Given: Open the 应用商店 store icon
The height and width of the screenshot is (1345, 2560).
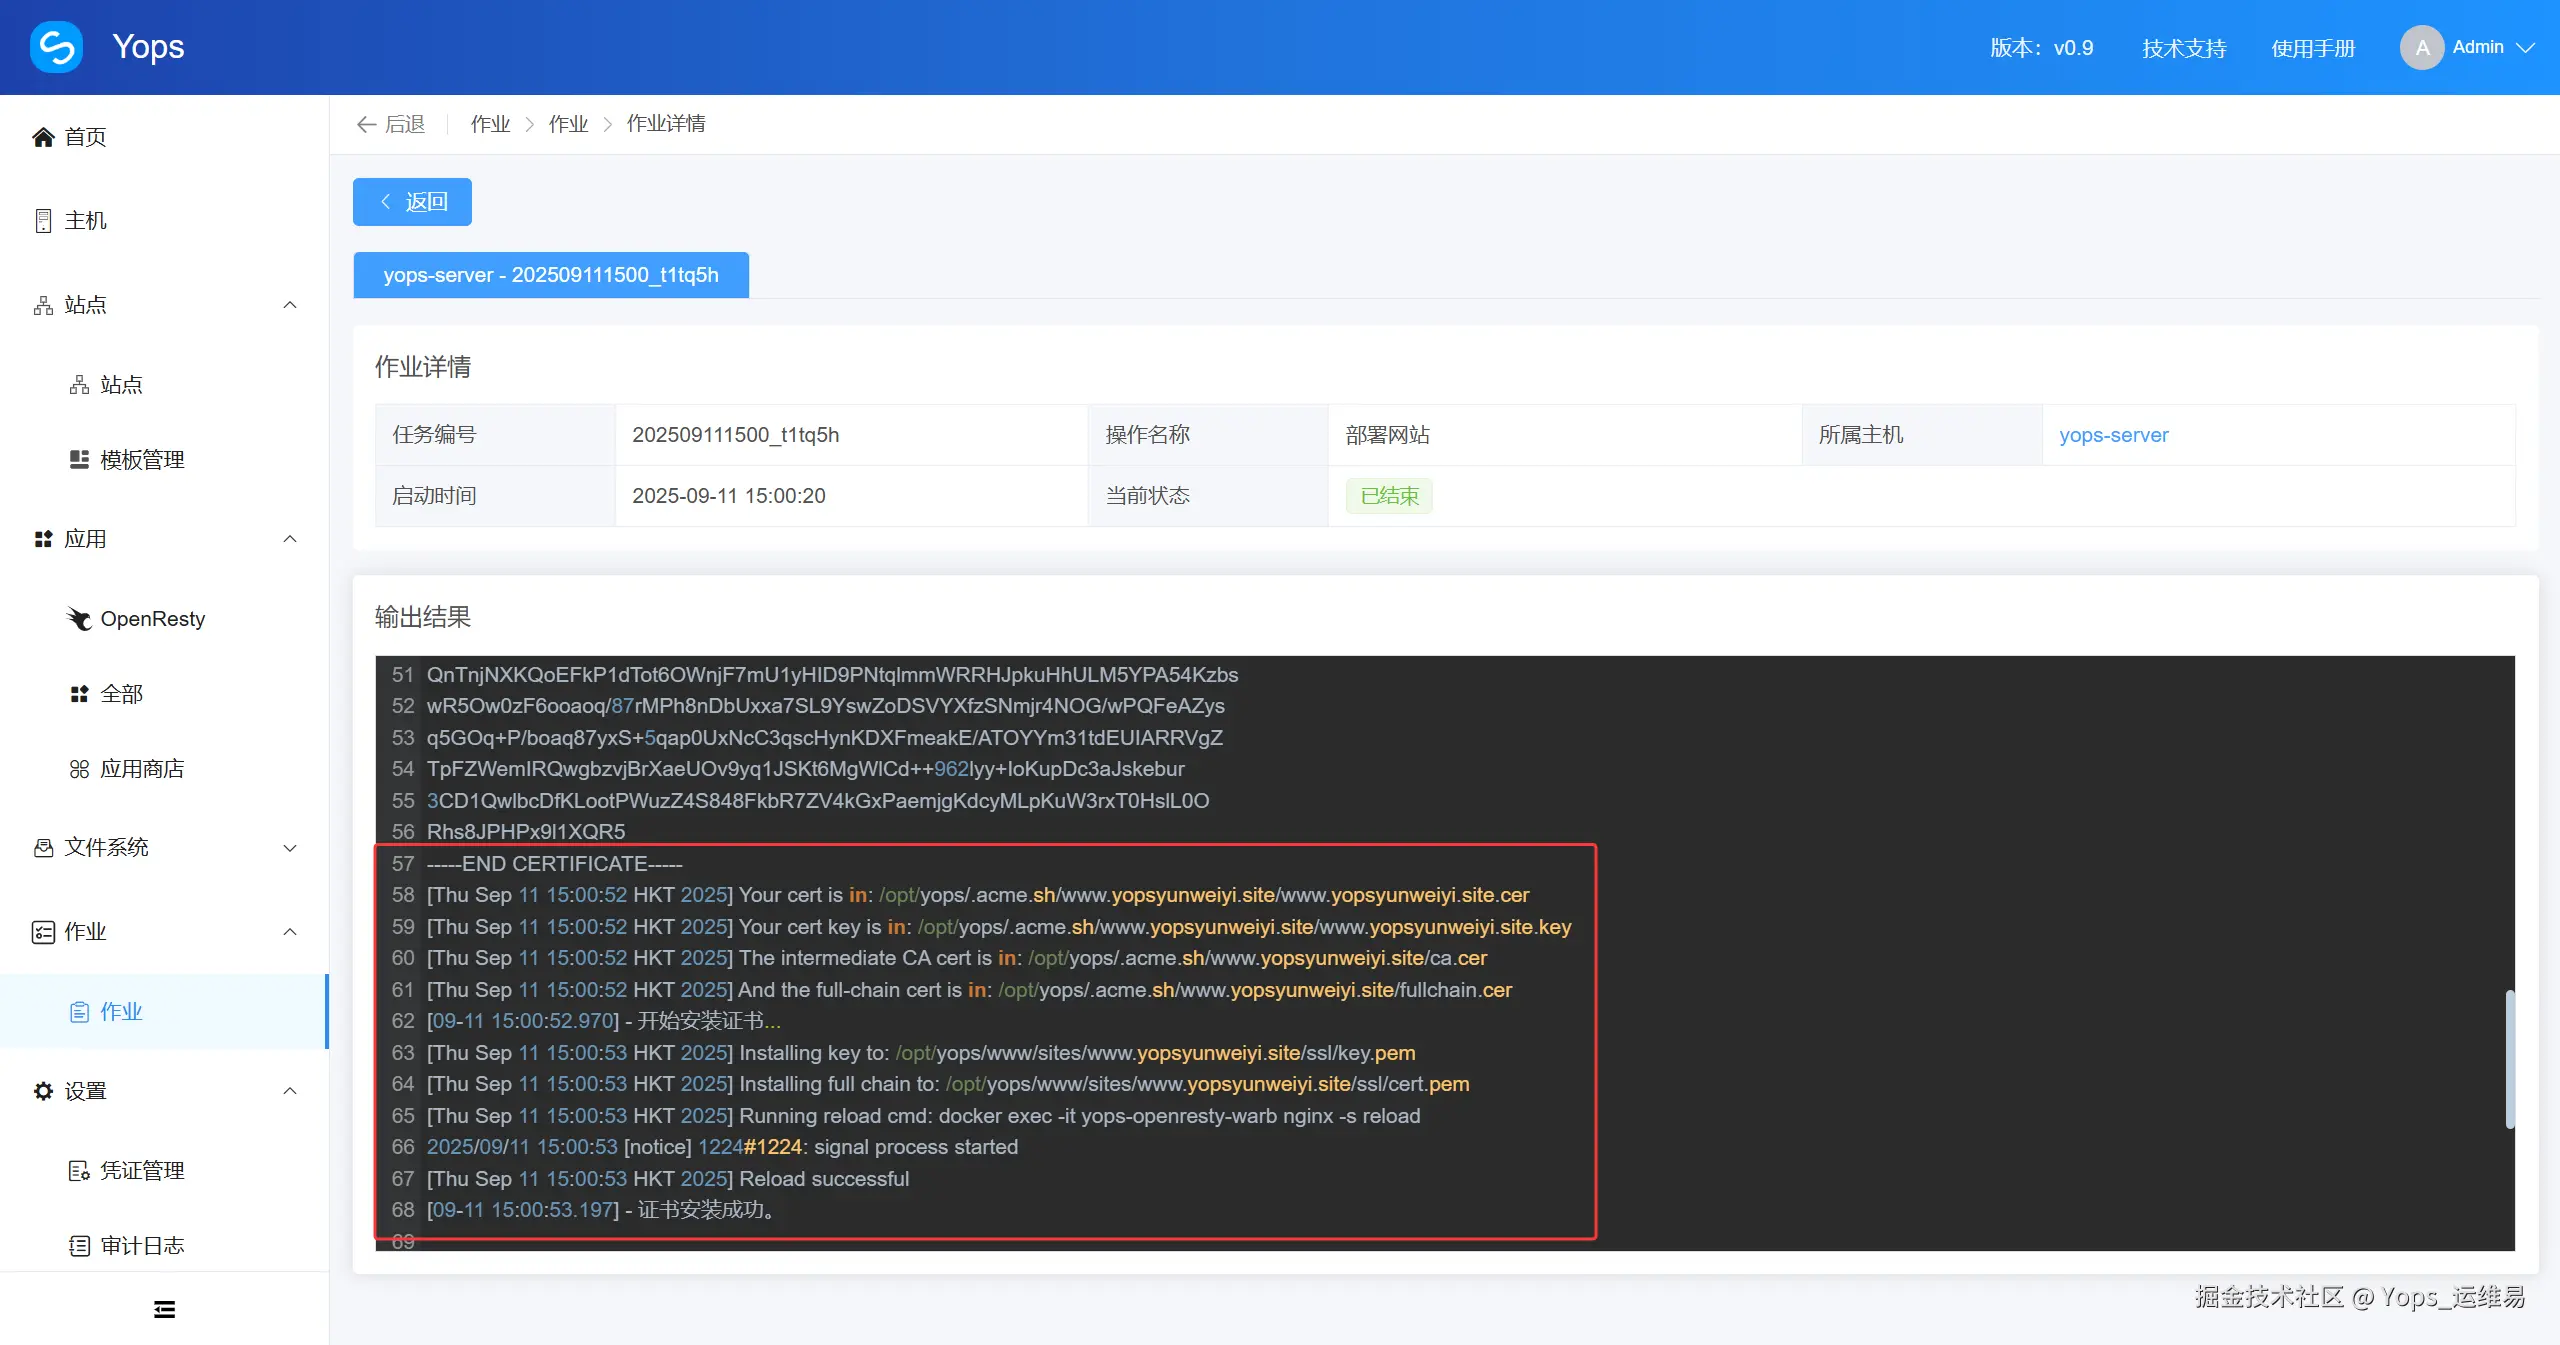Looking at the screenshot, I should click(x=79, y=769).
